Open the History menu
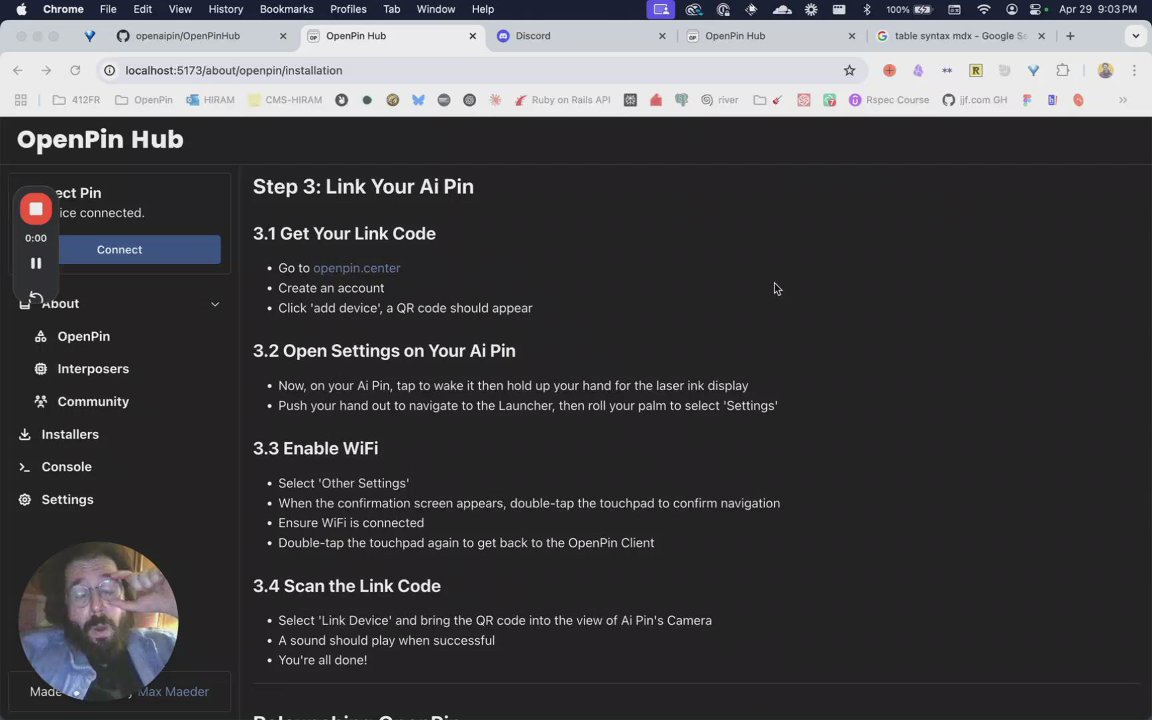The image size is (1152, 720). [226, 10]
